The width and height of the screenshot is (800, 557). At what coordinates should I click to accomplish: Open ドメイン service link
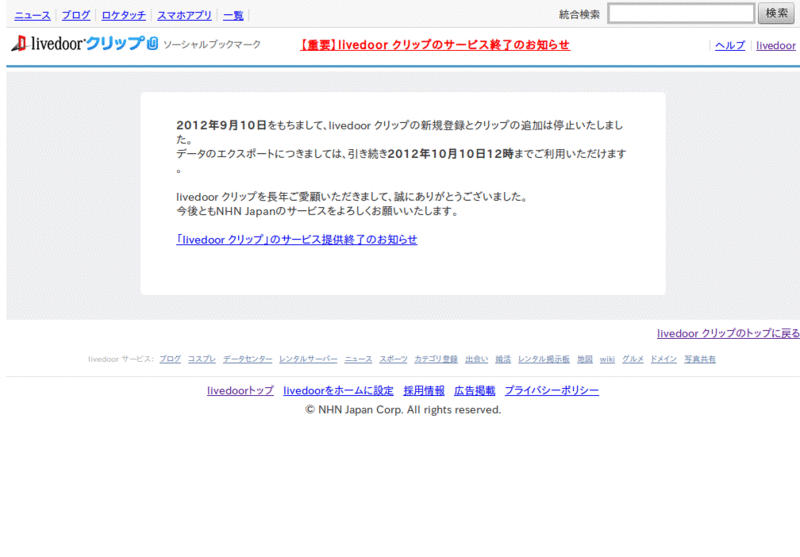pos(663,359)
